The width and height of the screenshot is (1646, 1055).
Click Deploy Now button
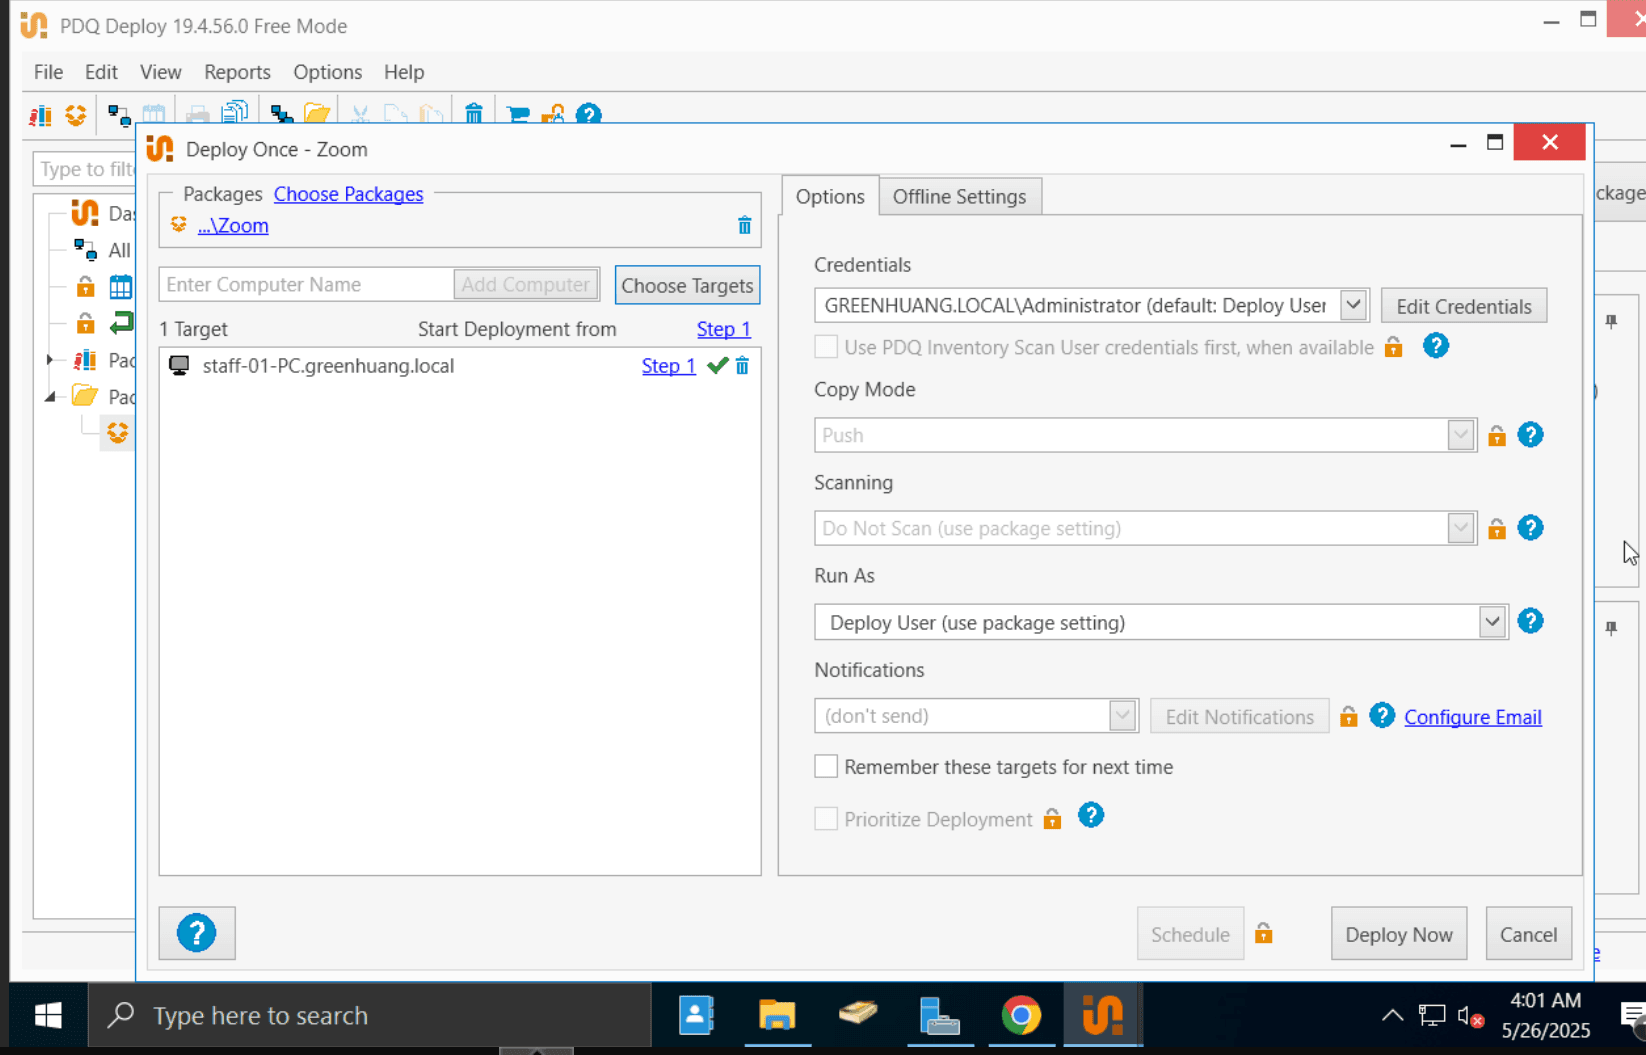coord(1398,934)
